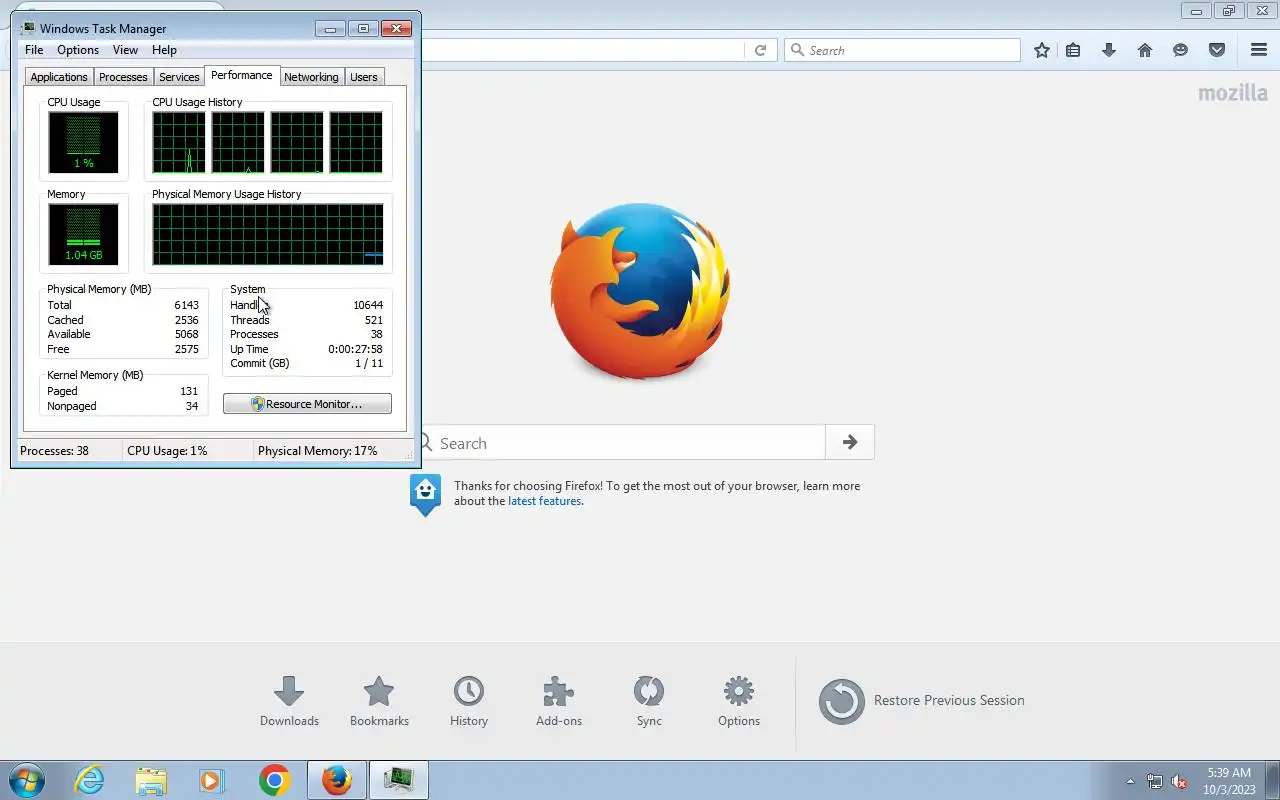Open the View menu in Task Manager
This screenshot has height=800, width=1280.
point(125,50)
